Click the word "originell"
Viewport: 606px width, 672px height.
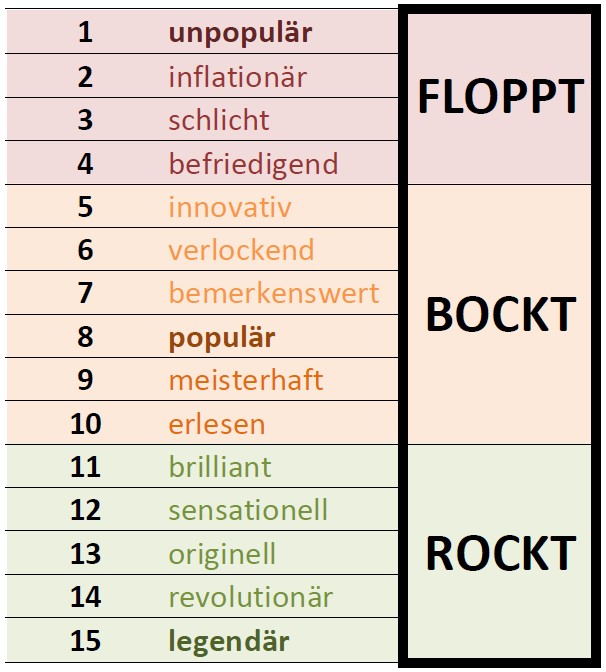(x=222, y=554)
